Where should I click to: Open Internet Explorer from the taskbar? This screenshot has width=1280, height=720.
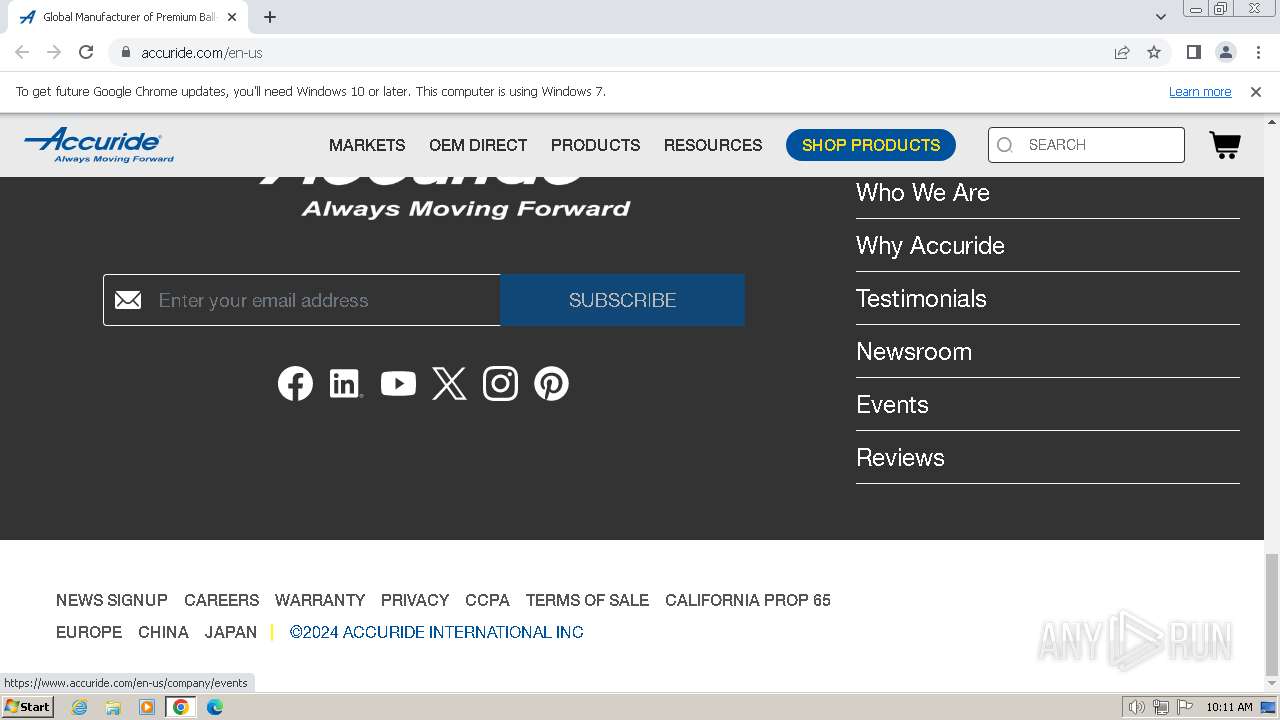click(80, 707)
